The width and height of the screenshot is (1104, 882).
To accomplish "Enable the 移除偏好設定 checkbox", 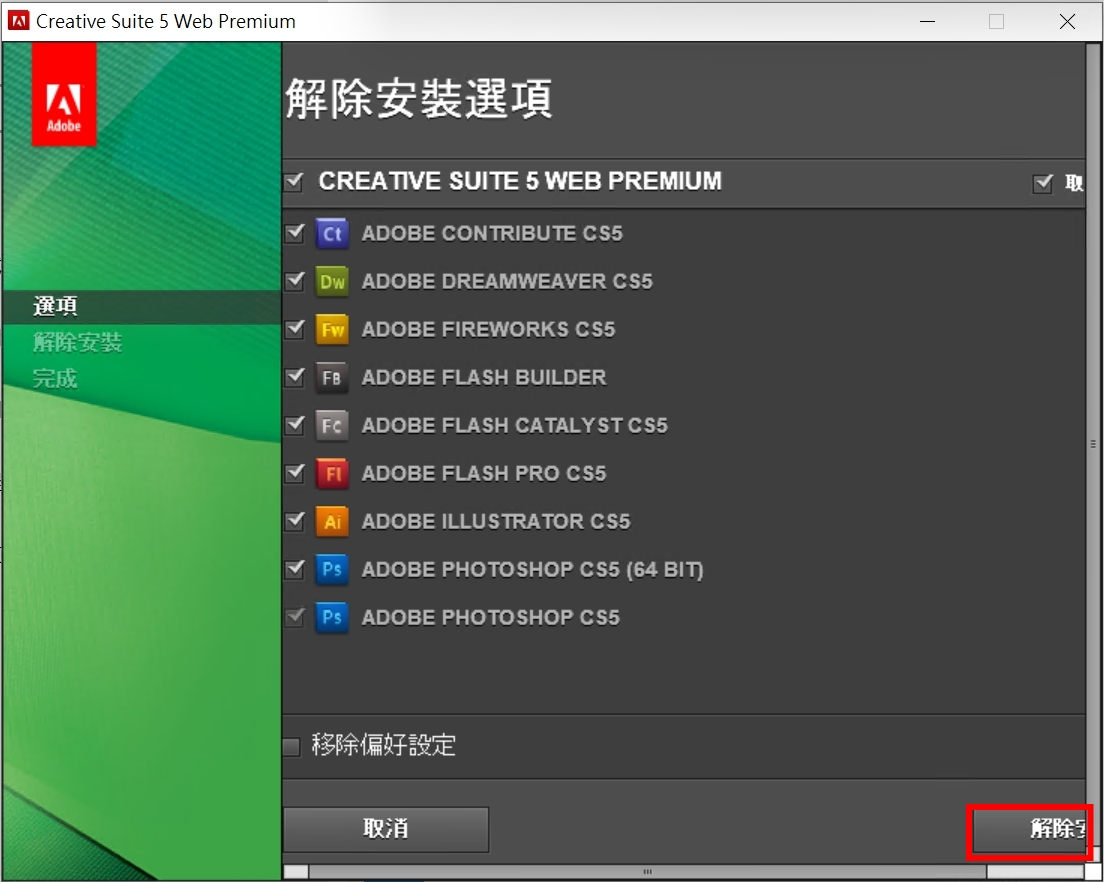I will click(x=292, y=746).
